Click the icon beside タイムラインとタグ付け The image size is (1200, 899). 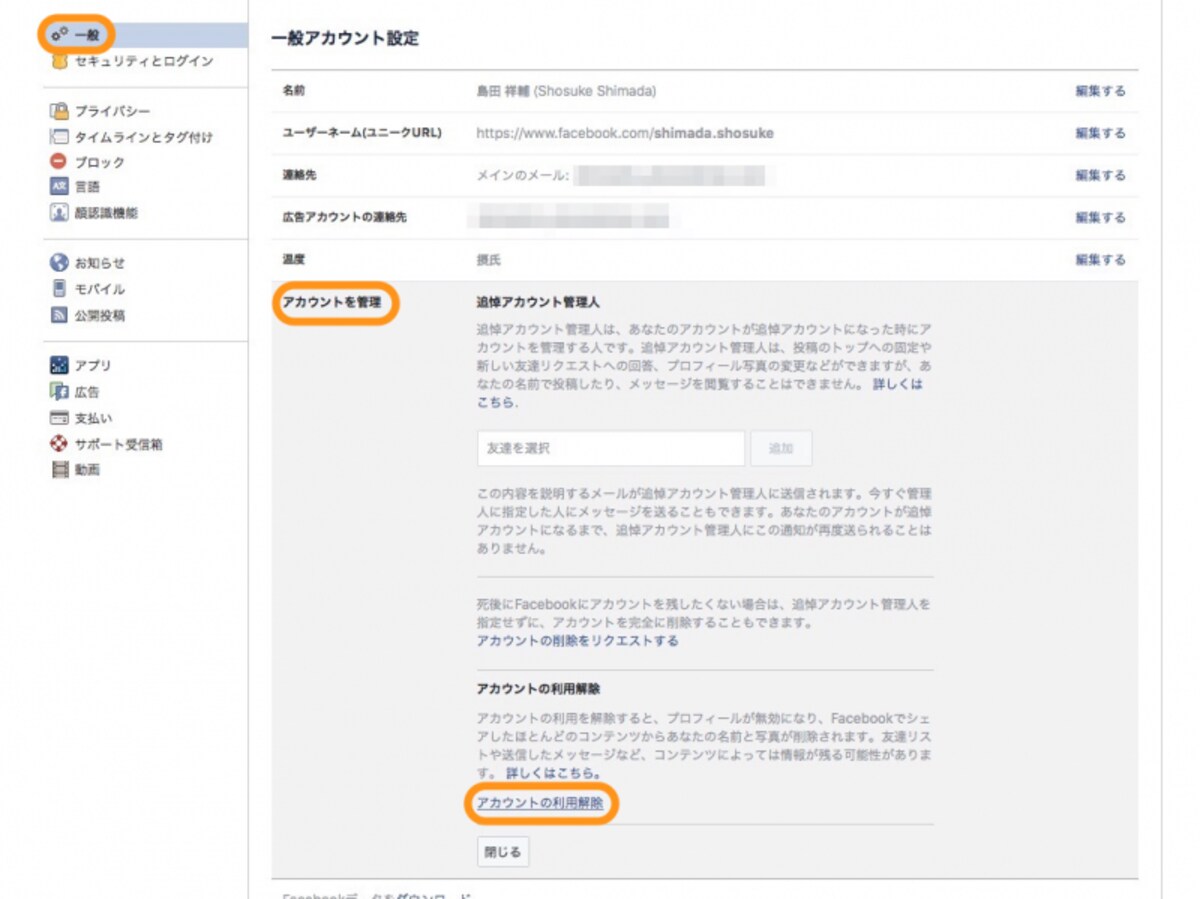(59, 137)
